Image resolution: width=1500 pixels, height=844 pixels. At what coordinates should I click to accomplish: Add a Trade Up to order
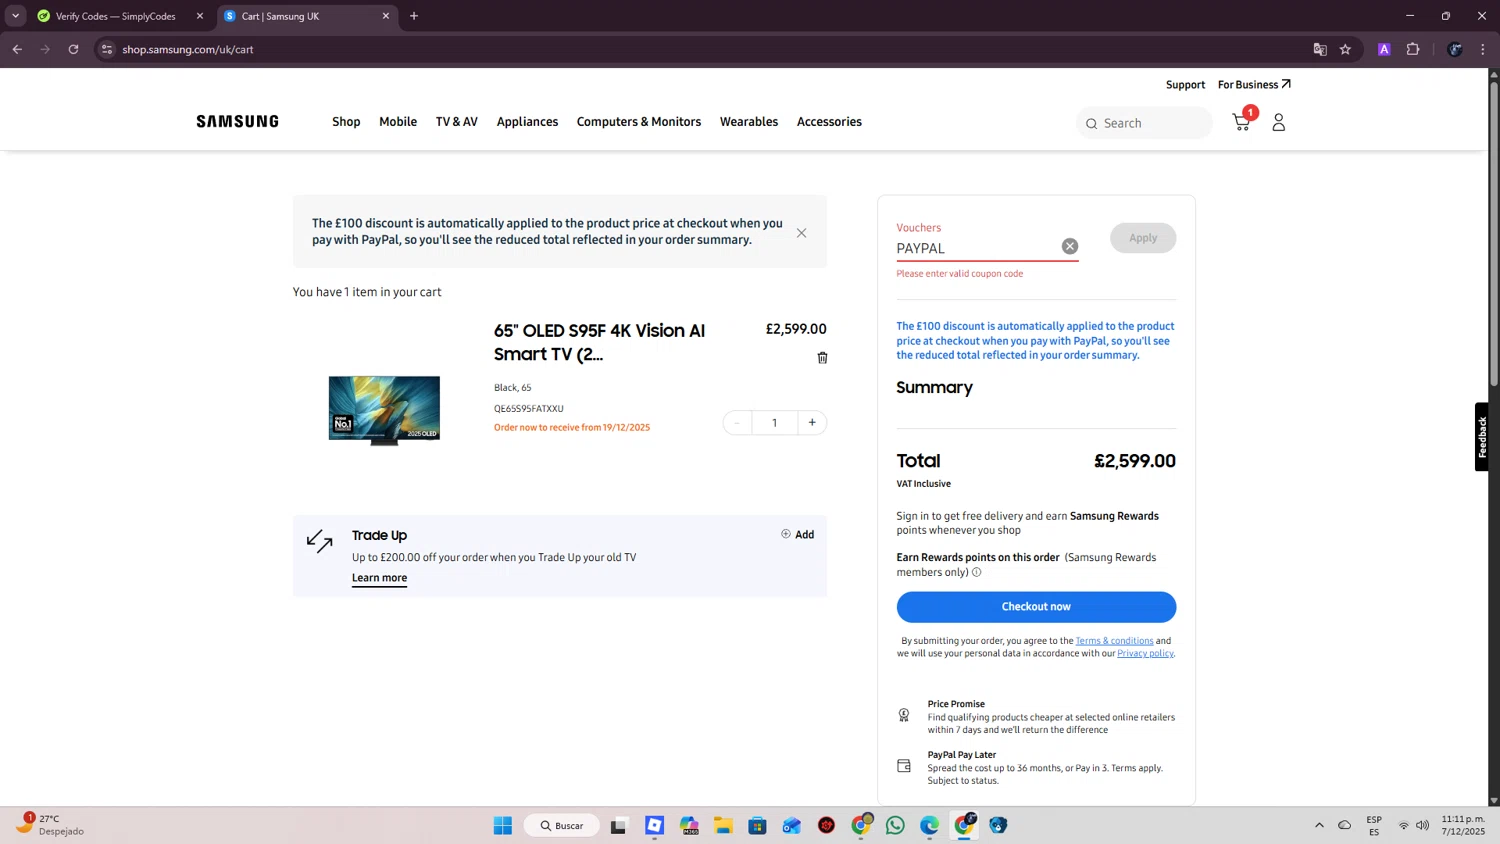(797, 535)
